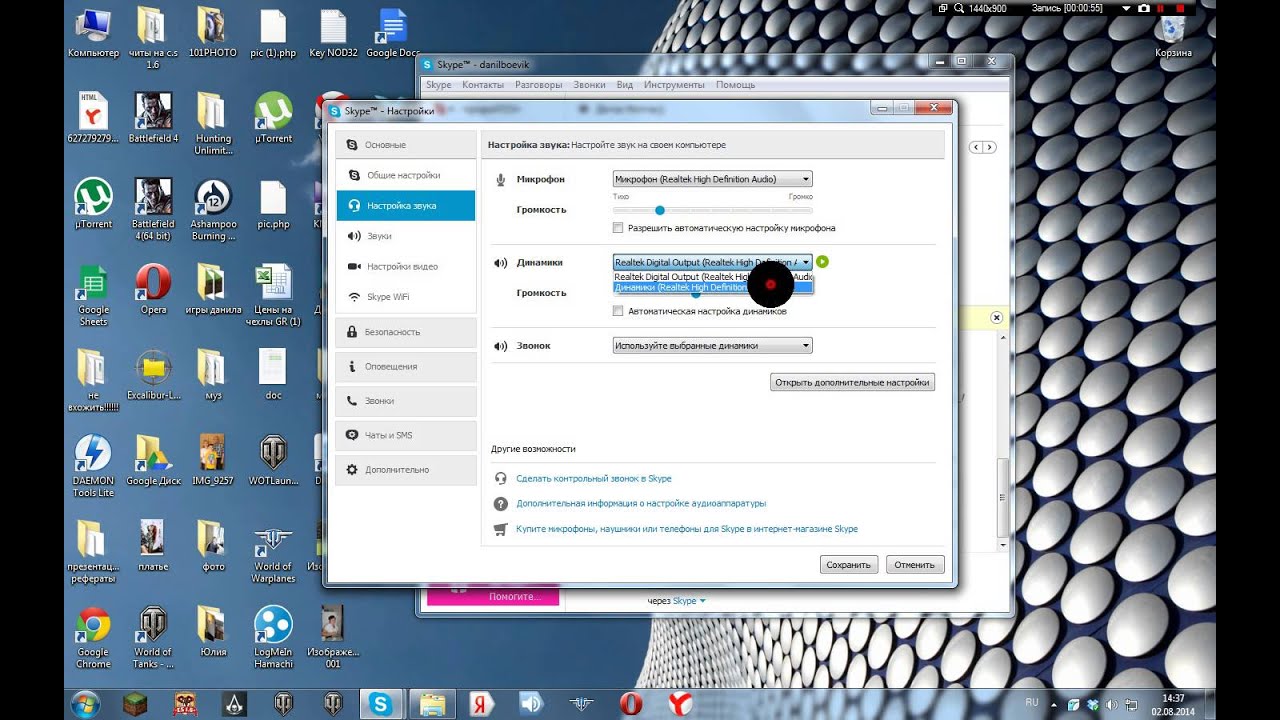Screen dimensions: 1280x720
Task: Expand the Звонки section in settings sidebar
Action: tap(406, 400)
